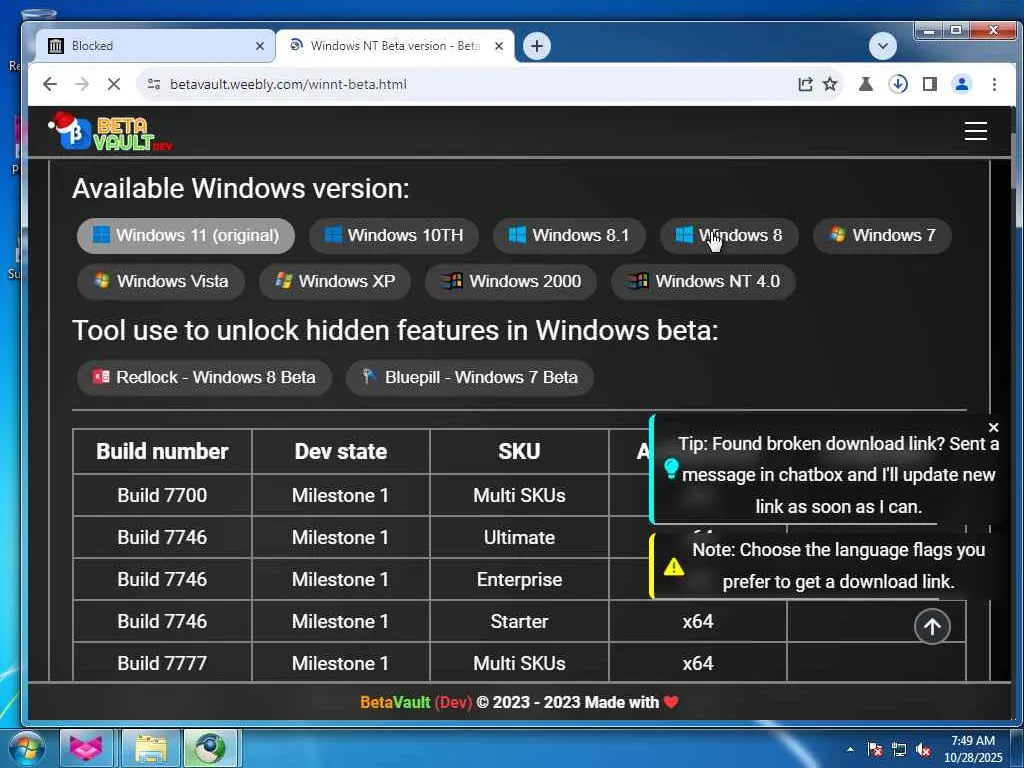Stop loading the page

114,84
